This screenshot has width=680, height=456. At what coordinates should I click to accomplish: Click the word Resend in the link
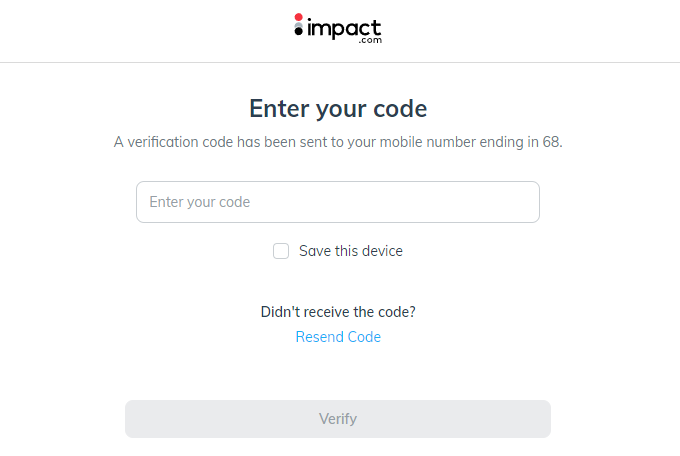[x=320, y=337]
